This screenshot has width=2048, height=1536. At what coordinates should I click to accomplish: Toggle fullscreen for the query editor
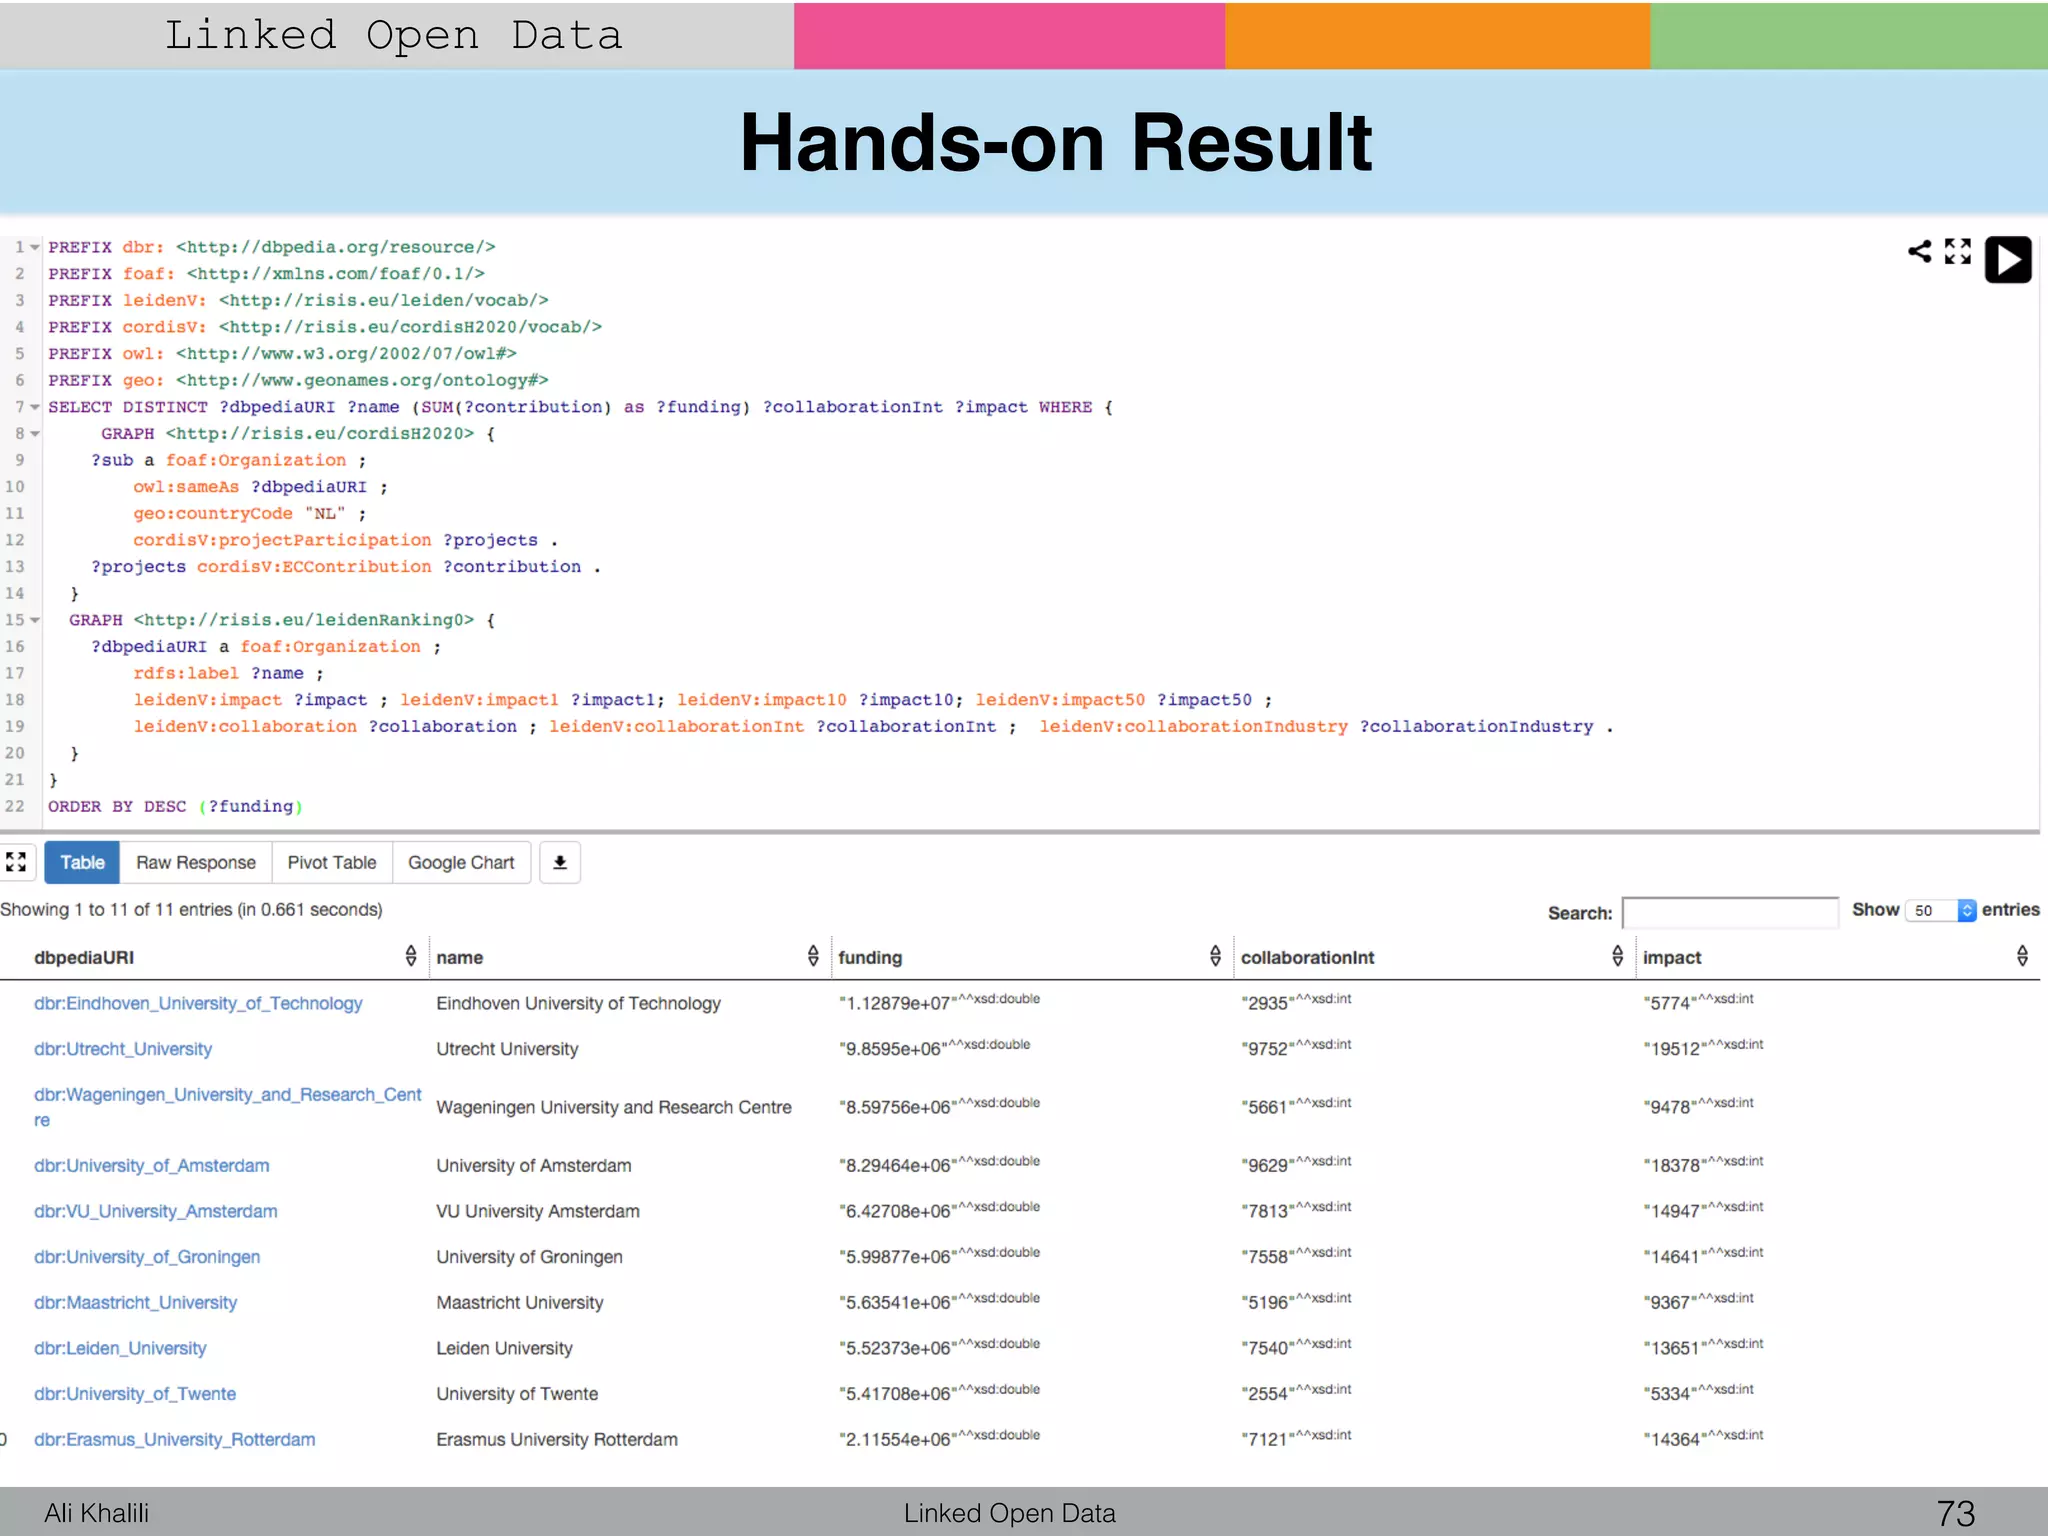(x=1957, y=251)
